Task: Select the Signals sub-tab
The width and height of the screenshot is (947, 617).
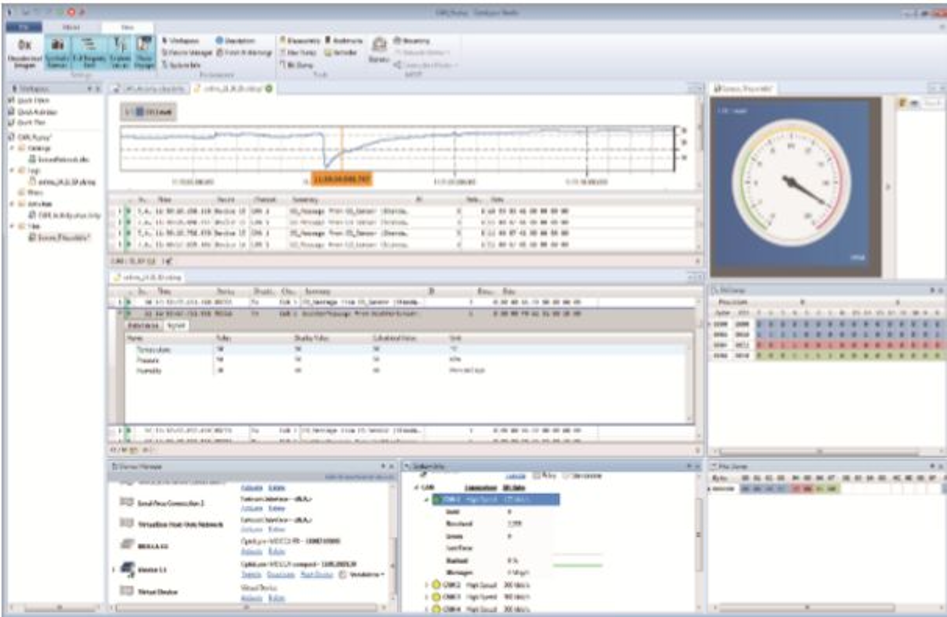Action: coord(176,326)
